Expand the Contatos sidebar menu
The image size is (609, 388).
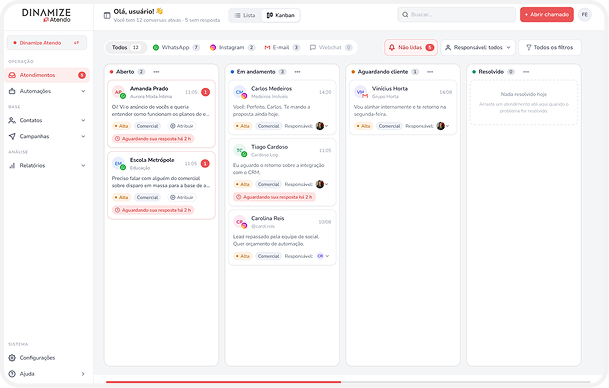click(x=47, y=120)
